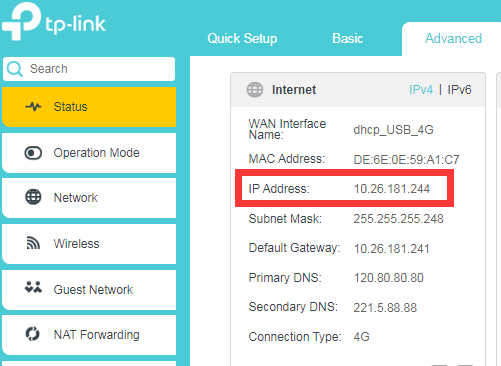Click the search magnifier icon
This screenshot has height=366, width=501.
15,69
